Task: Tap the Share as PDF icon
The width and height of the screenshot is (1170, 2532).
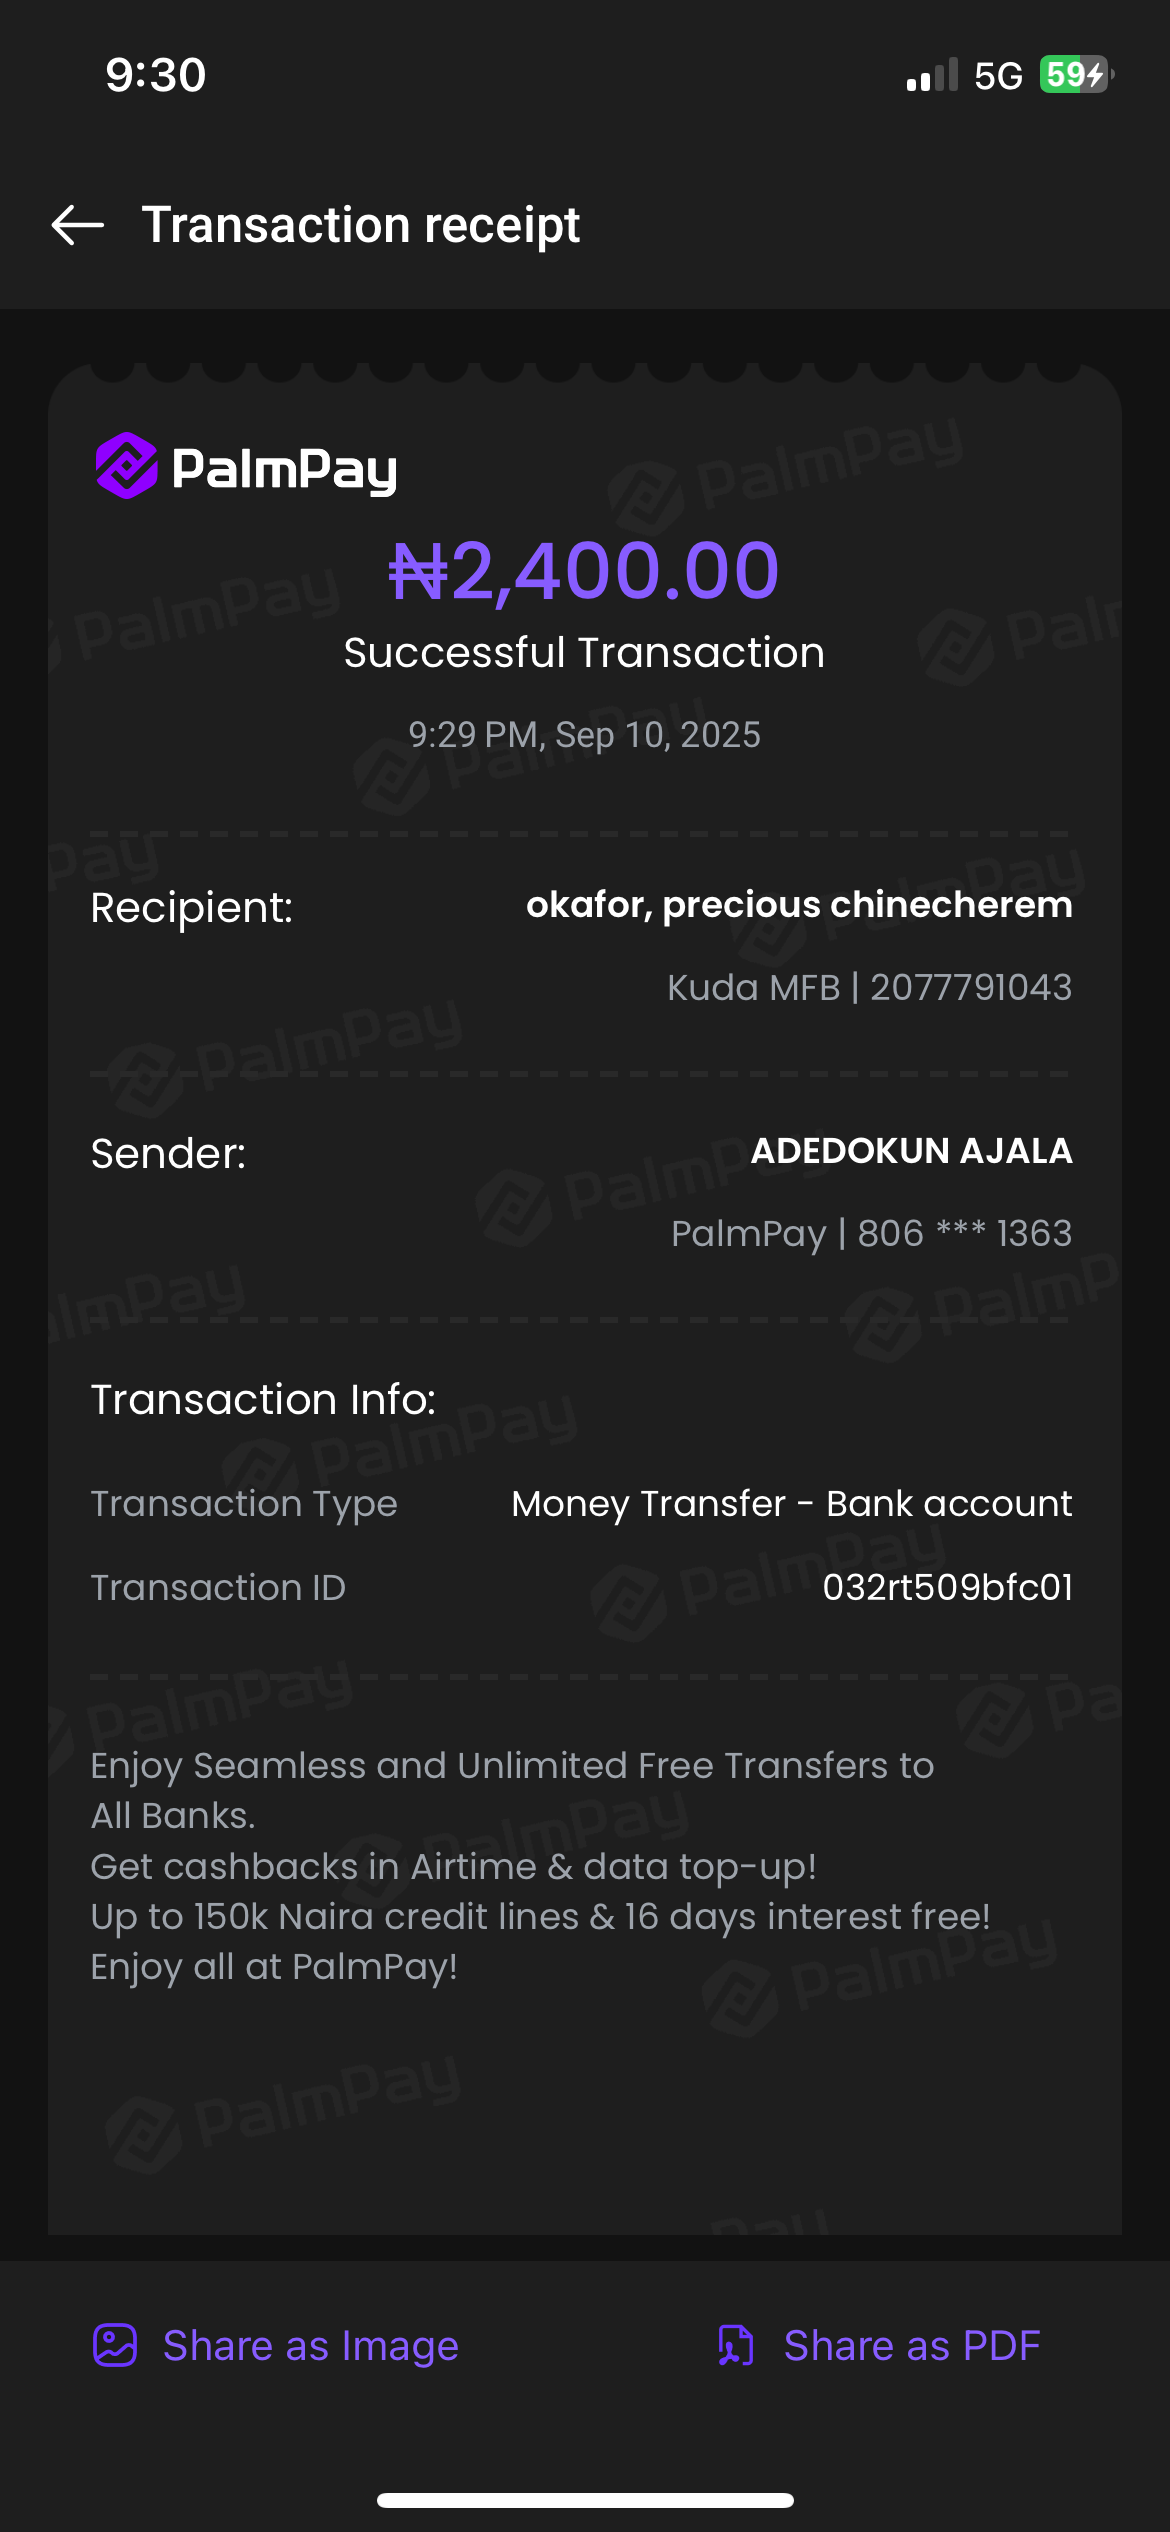Action: click(x=736, y=2345)
